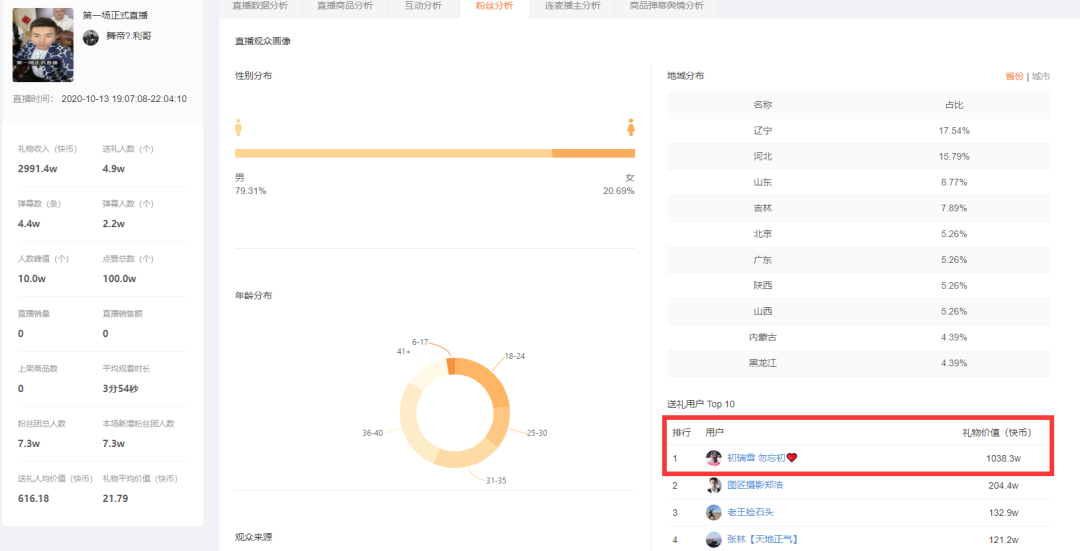Click the 观众来源 section heading
The image size is (1080, 551).
click(253, 537)
